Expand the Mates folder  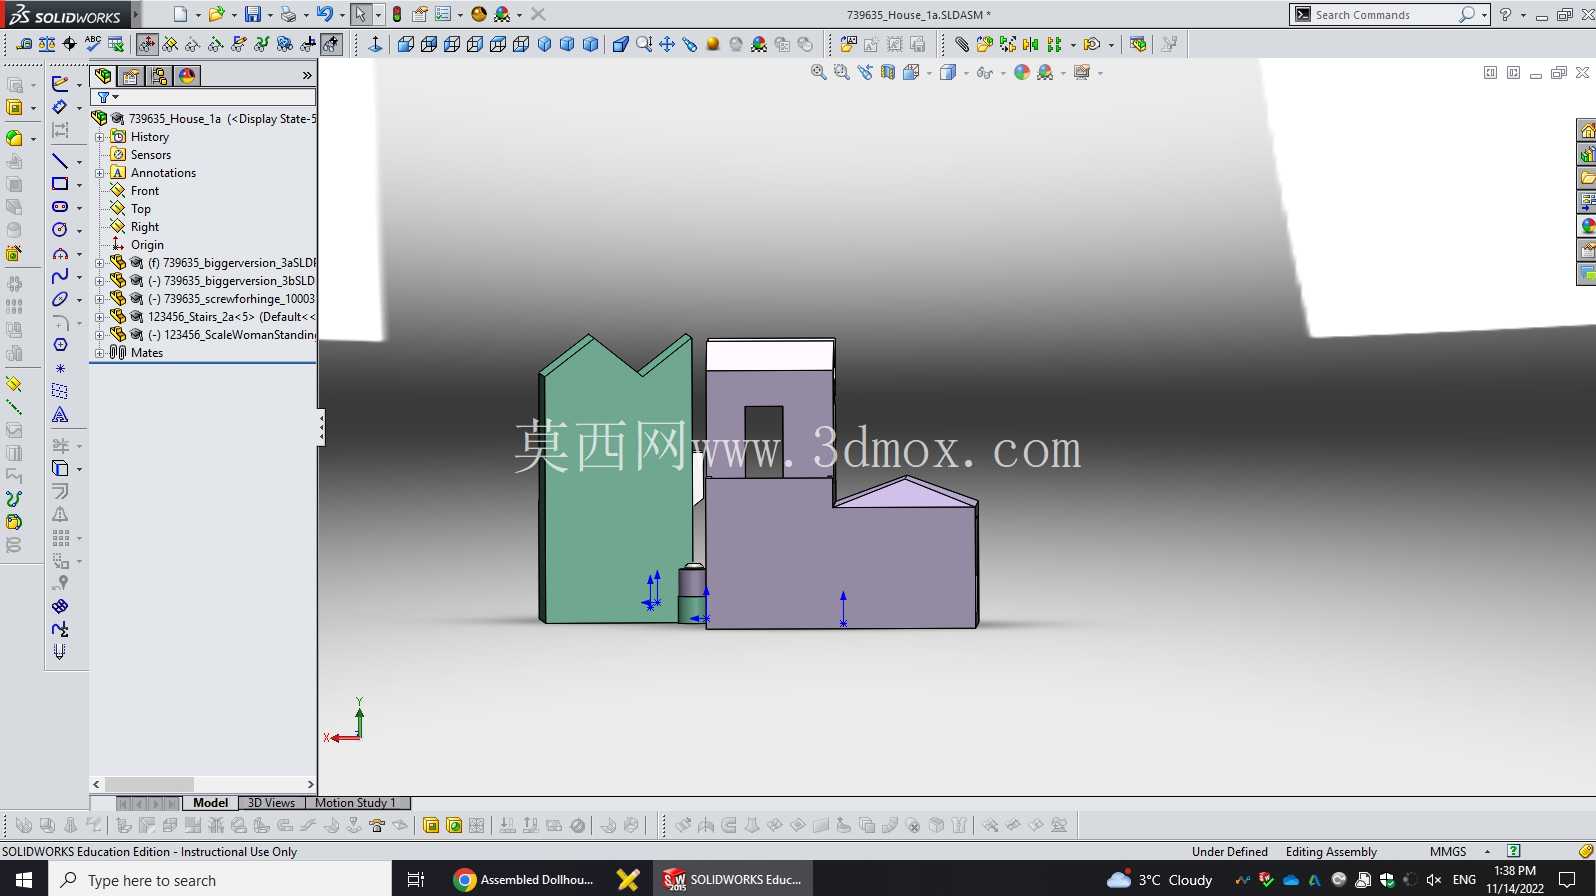pos(100,353)
